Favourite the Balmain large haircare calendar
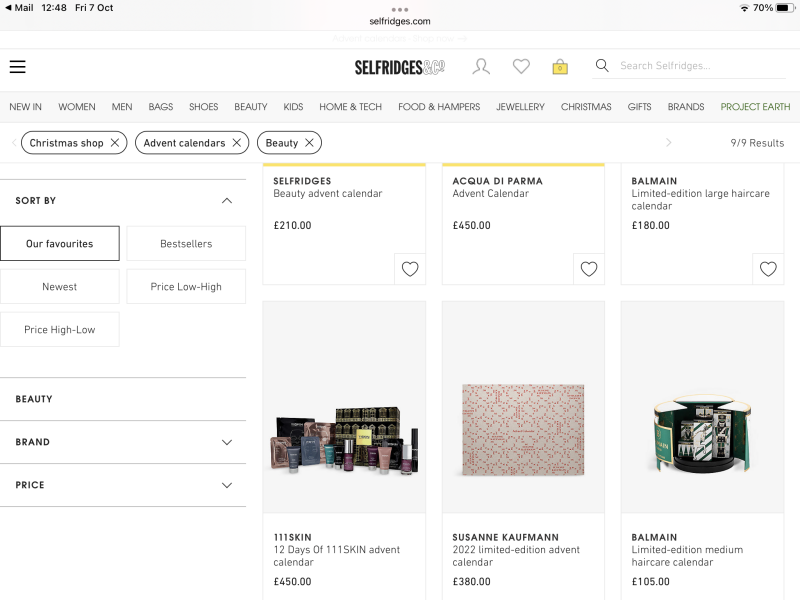 tap(768, 269)
